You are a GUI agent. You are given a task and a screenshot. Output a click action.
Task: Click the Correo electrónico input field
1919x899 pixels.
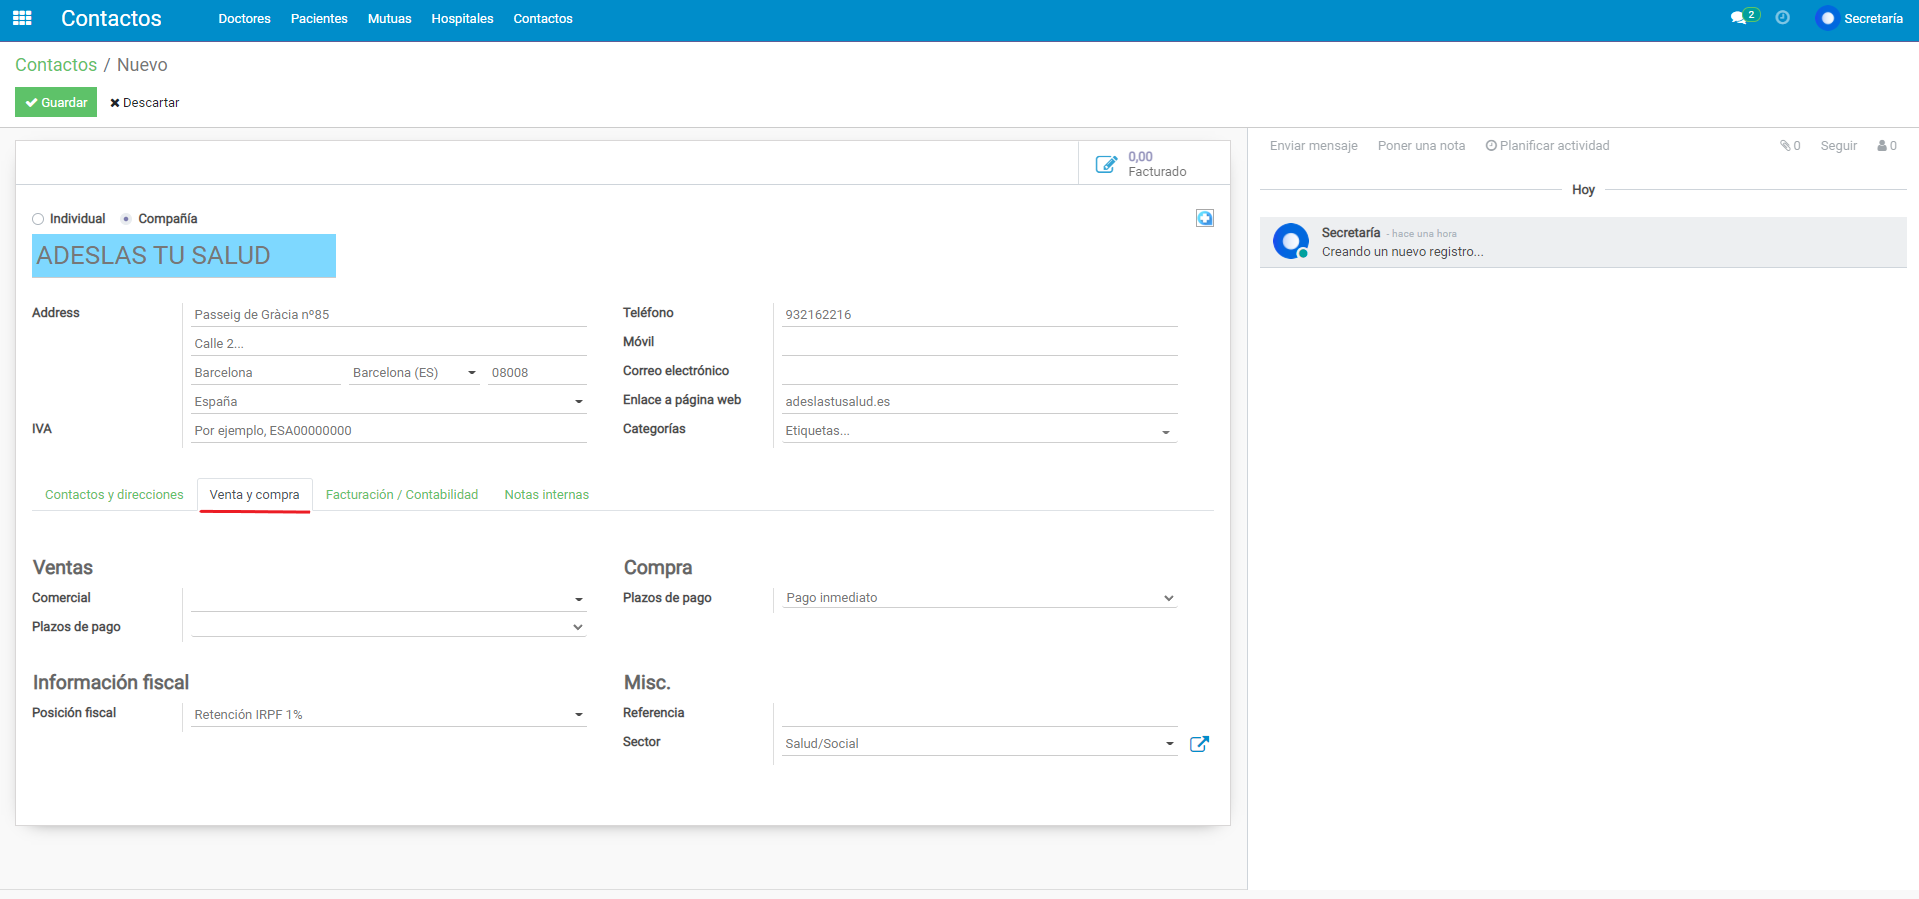coord(979,372)
